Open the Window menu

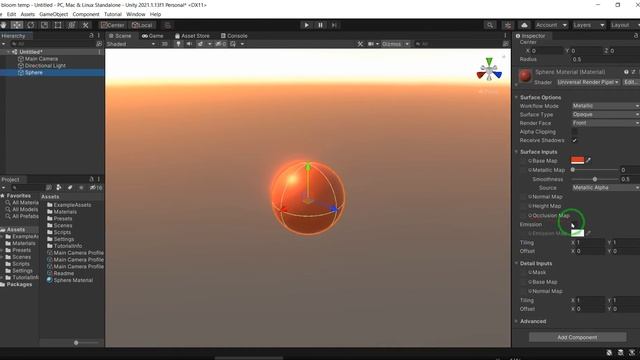(136, 14)
